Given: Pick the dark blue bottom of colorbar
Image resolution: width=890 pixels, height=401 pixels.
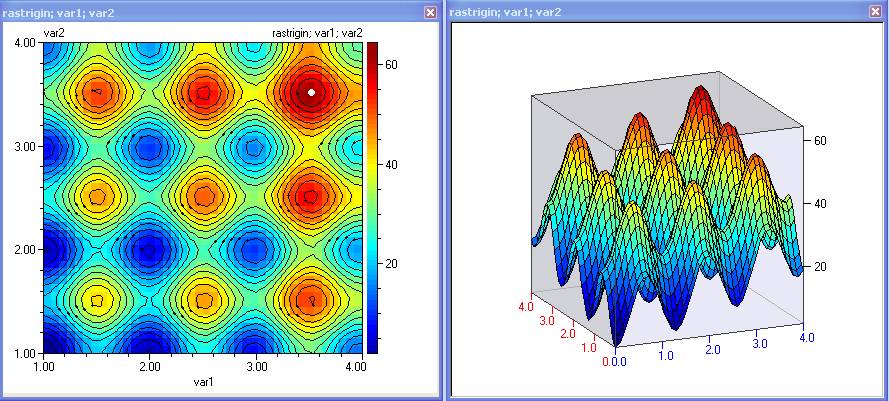Looking at the screenshot, I should pos(372,346).
